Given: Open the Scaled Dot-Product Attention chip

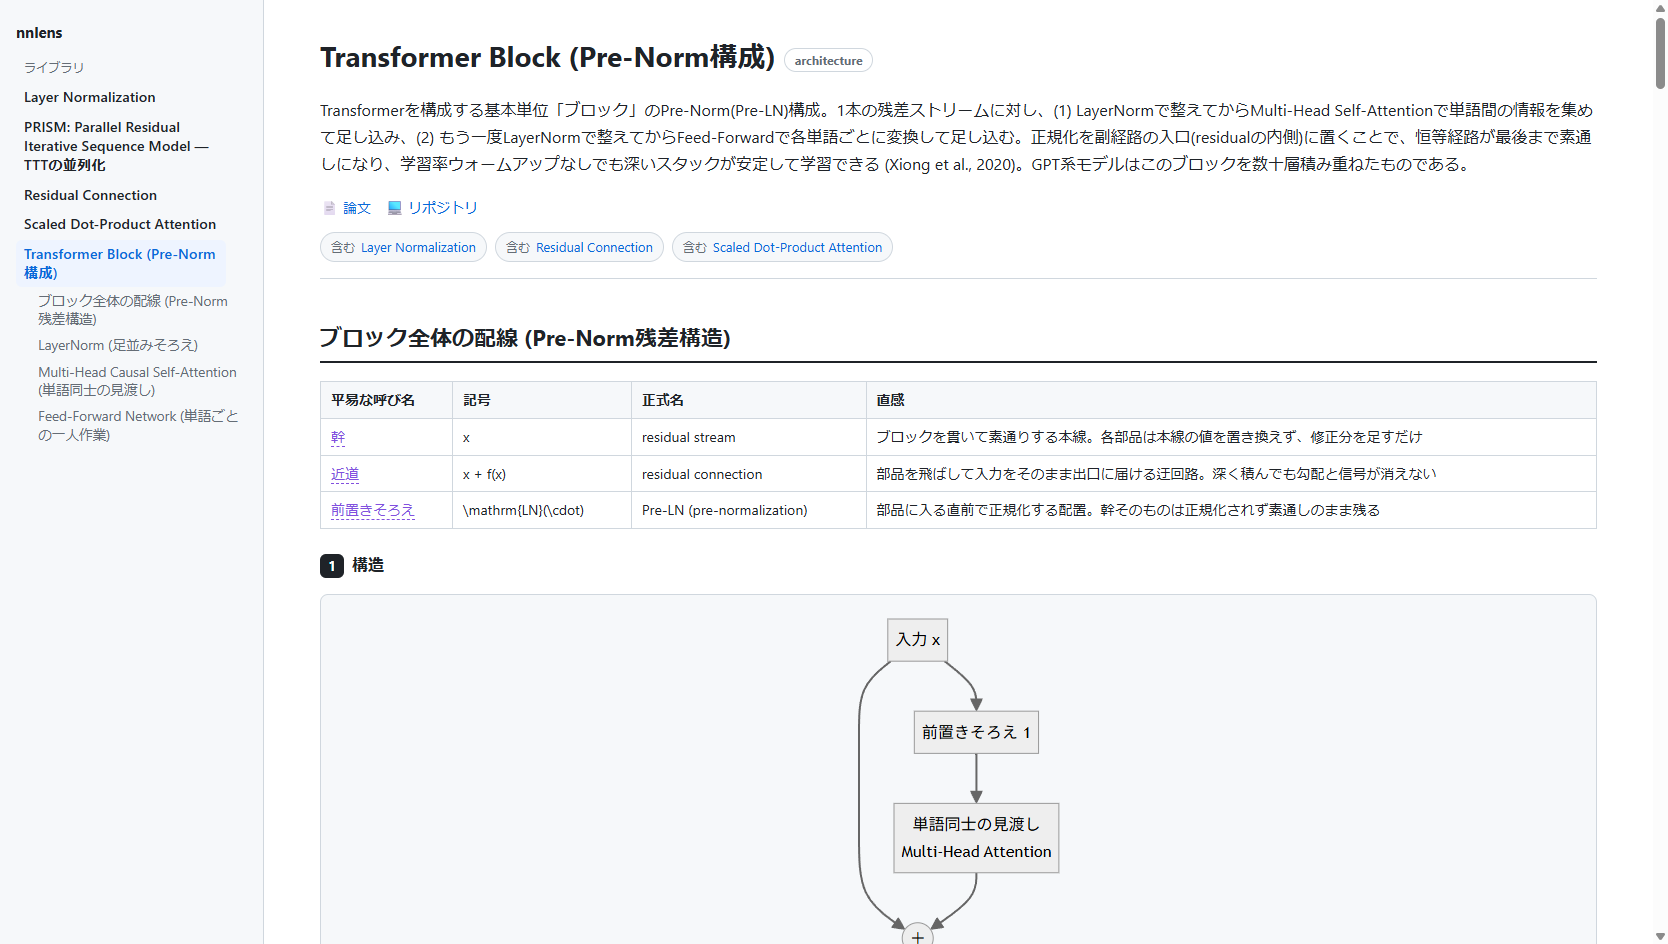Looking at the screenshot, I should pyautogui.click(x=782, y=247).
